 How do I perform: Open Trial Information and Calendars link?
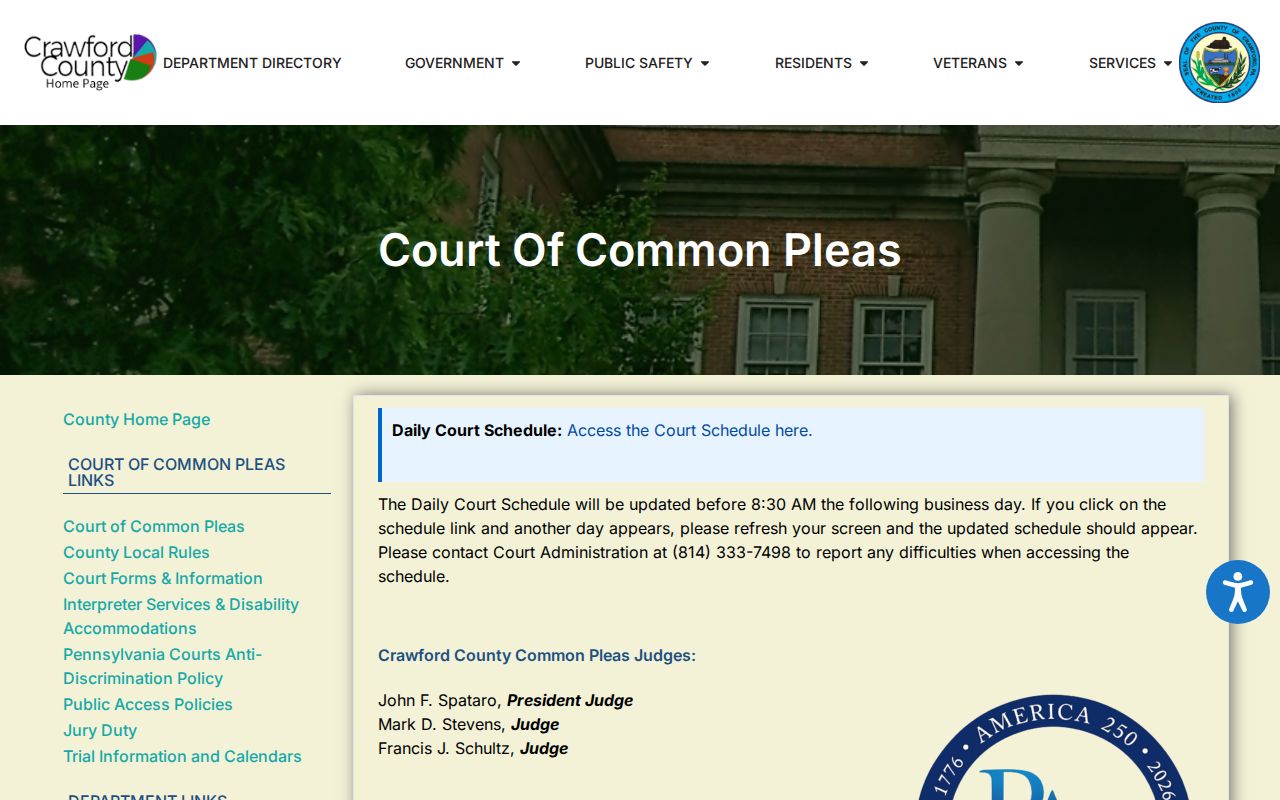182,756
